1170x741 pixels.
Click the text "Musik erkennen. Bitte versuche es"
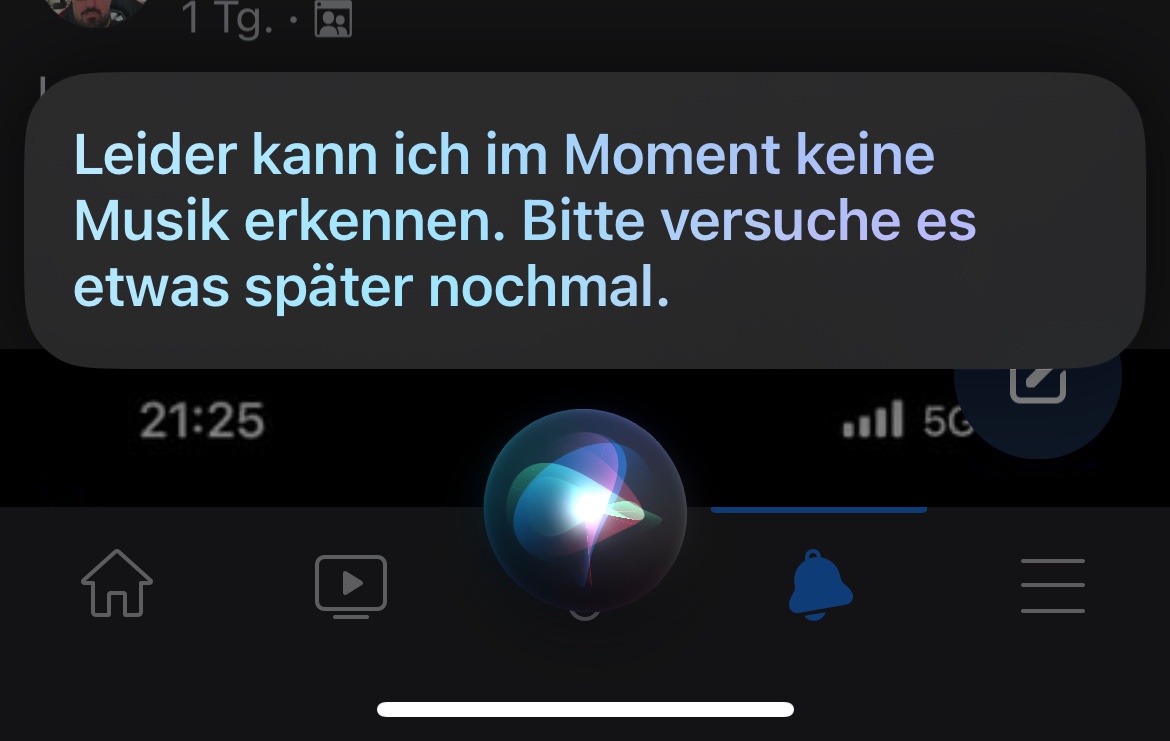525,220
